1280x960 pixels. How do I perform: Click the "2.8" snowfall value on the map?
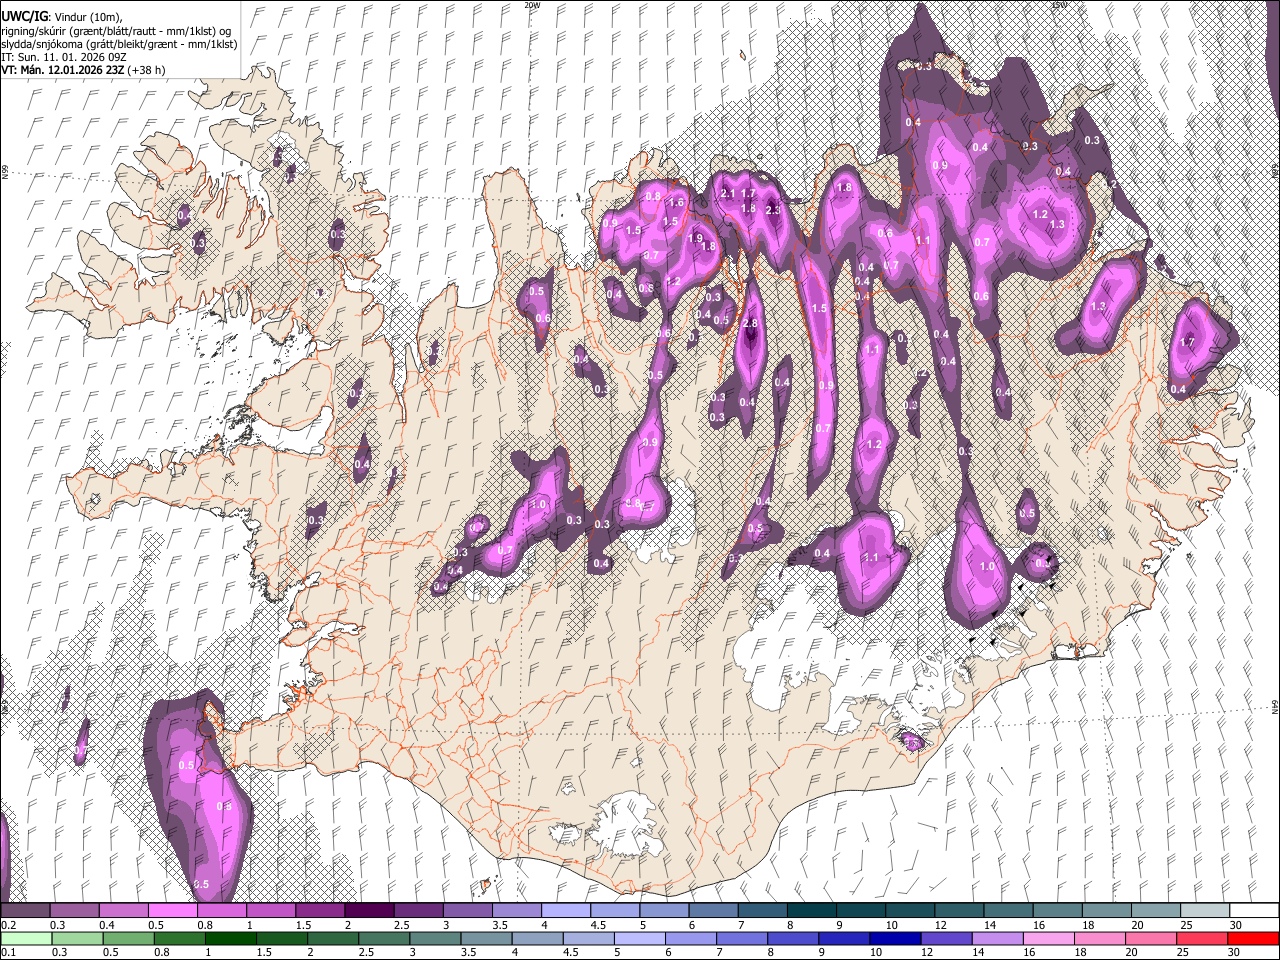point(751,324)
